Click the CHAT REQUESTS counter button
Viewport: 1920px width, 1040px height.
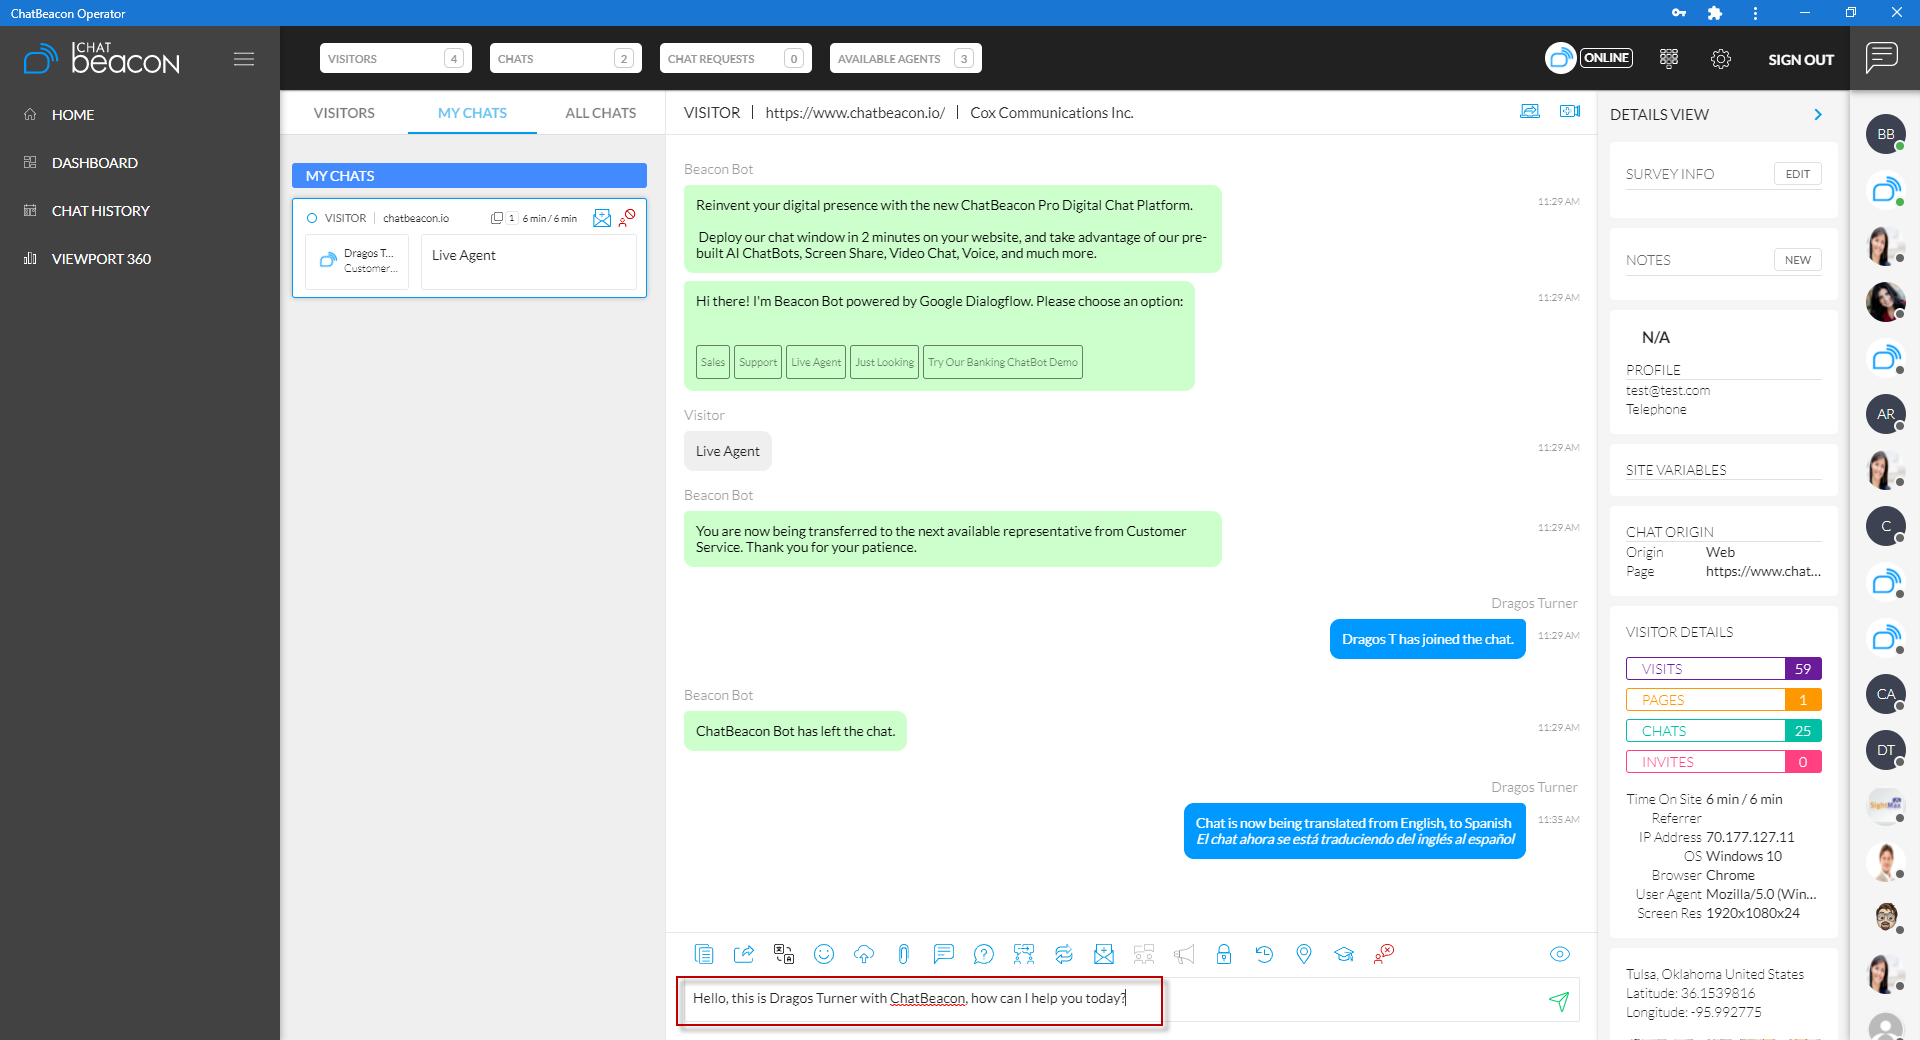[736, 58]
